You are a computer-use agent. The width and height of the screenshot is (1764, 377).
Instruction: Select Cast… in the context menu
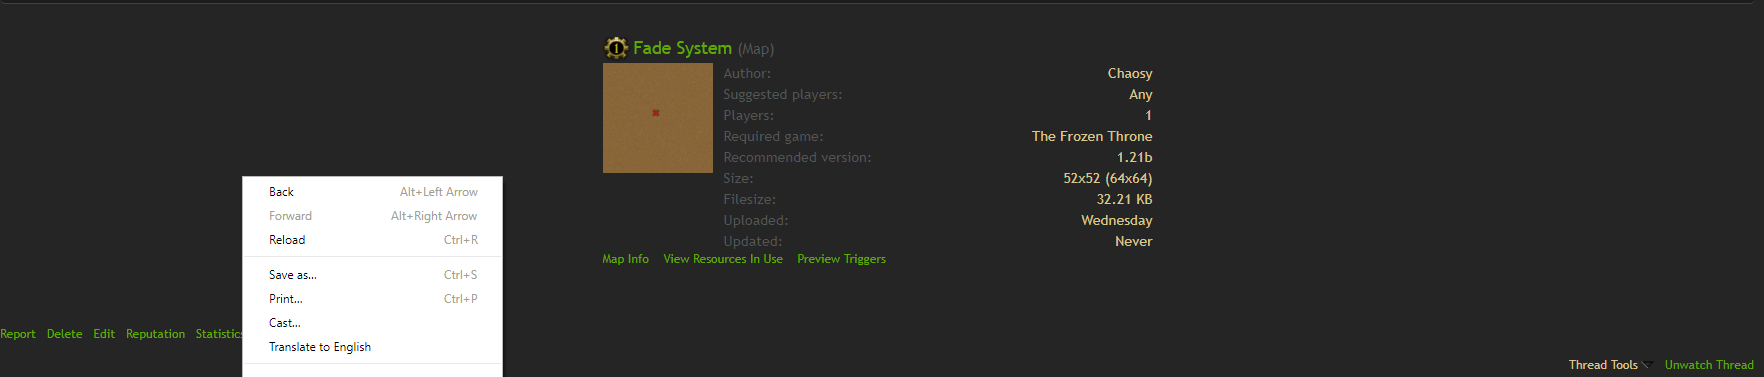pos(372,323)
